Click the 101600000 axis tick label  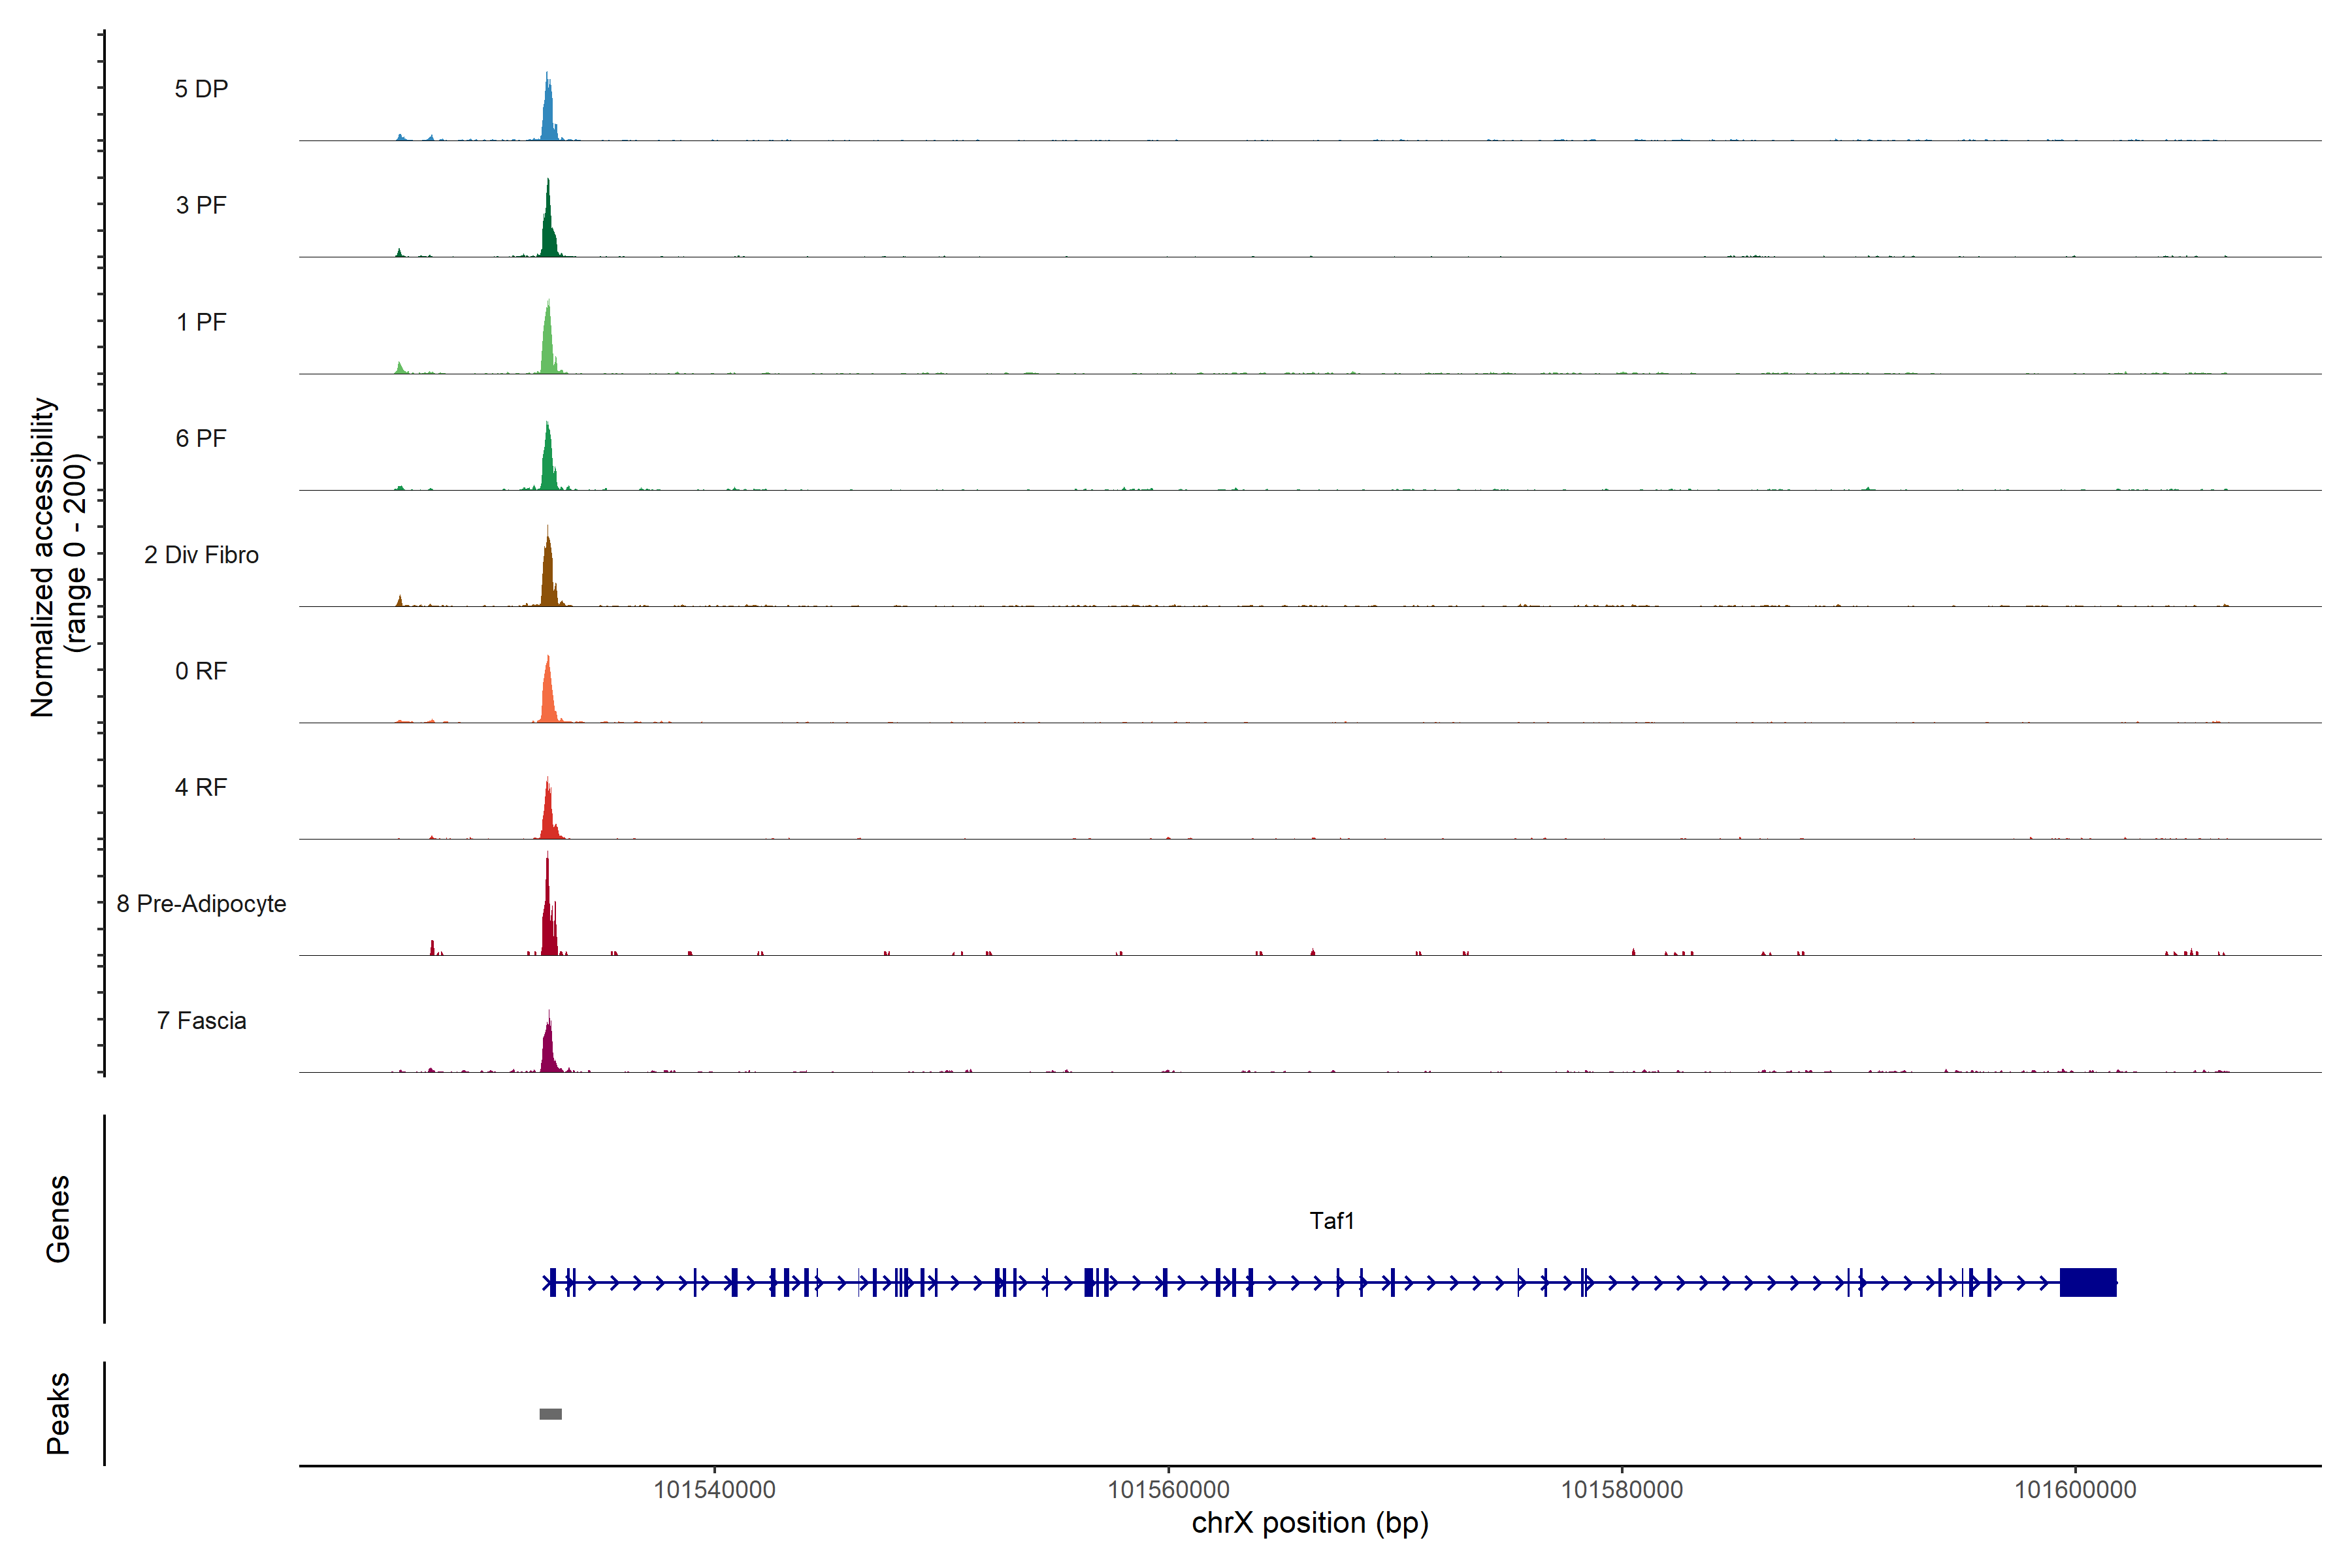(2075, 1490)
